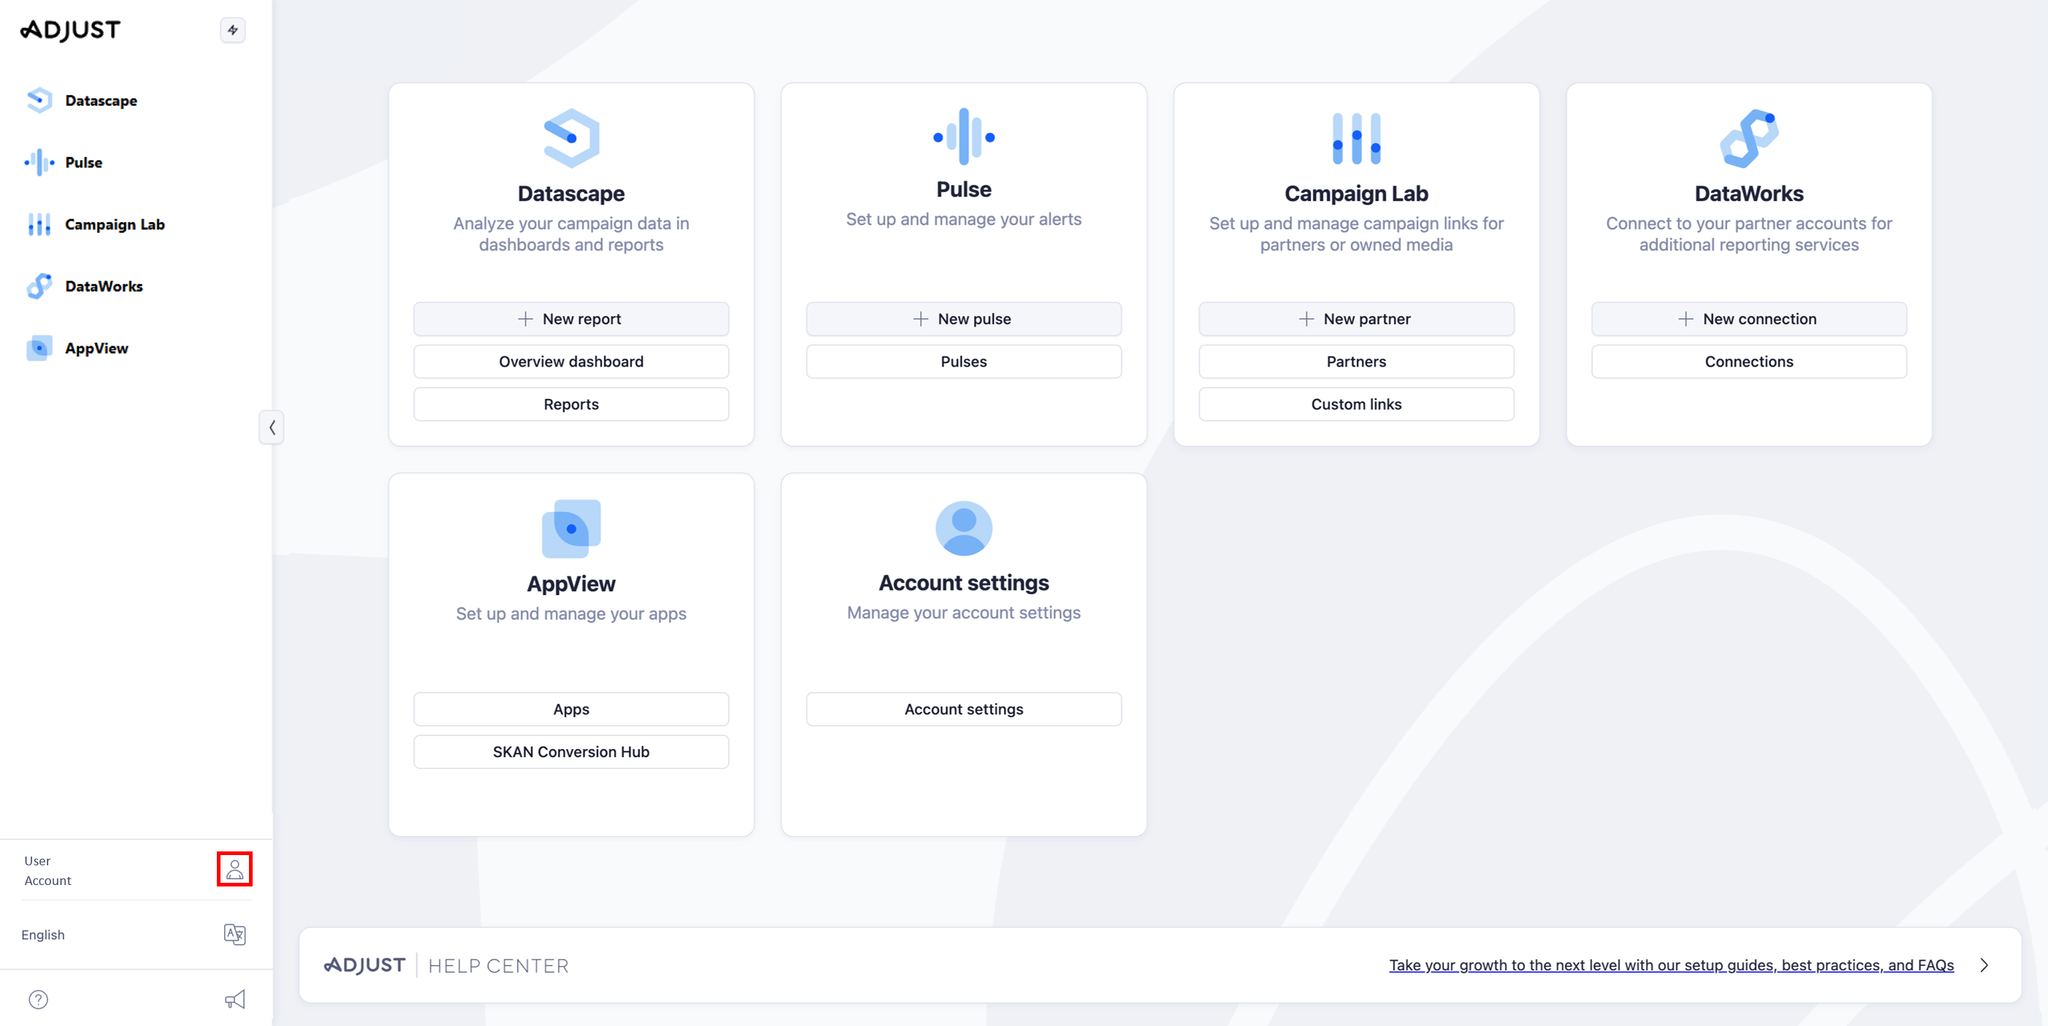Open DataWorks from the sidebar menu
The image size is (2048, 1026).
[x=104, y=286]
